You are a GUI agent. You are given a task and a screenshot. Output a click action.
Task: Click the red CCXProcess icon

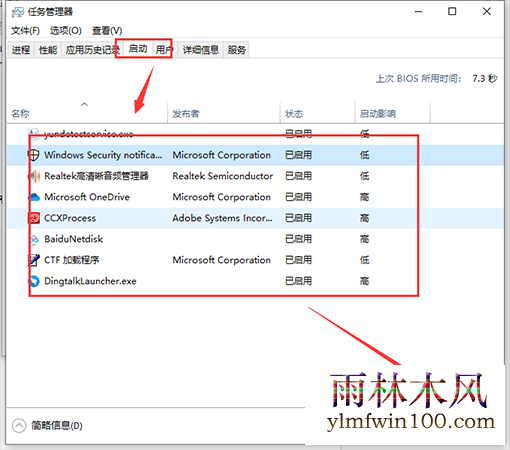(34, 218)
